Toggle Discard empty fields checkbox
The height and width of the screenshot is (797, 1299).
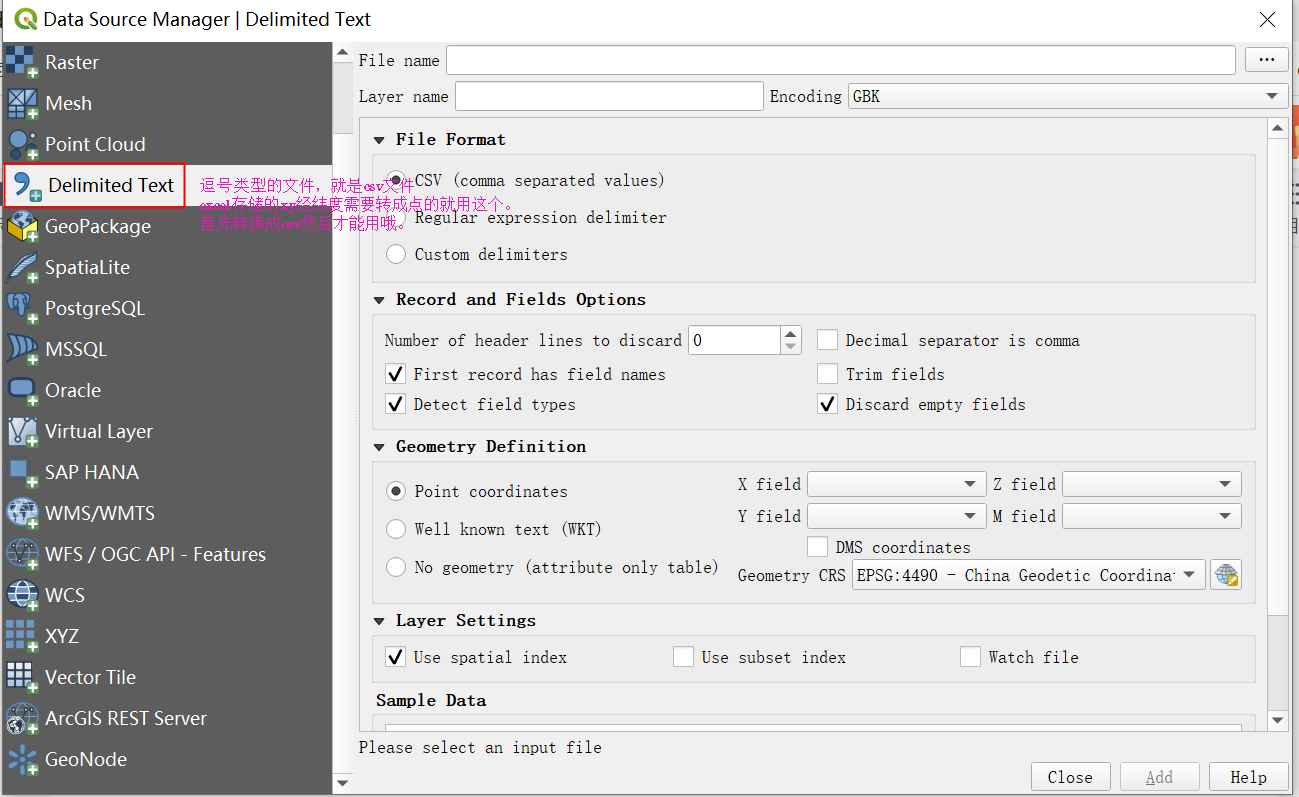[827, 404]
